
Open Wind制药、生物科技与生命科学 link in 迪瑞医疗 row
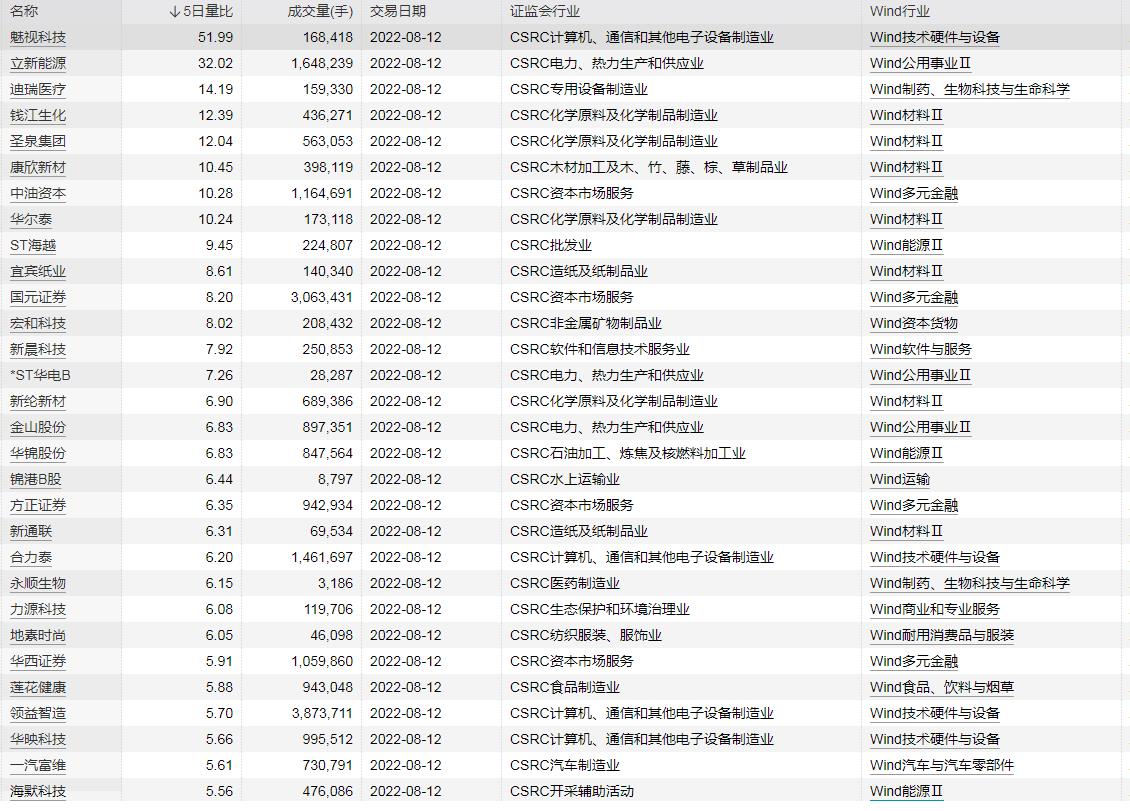pyautogui.click(x=970, y=89)
